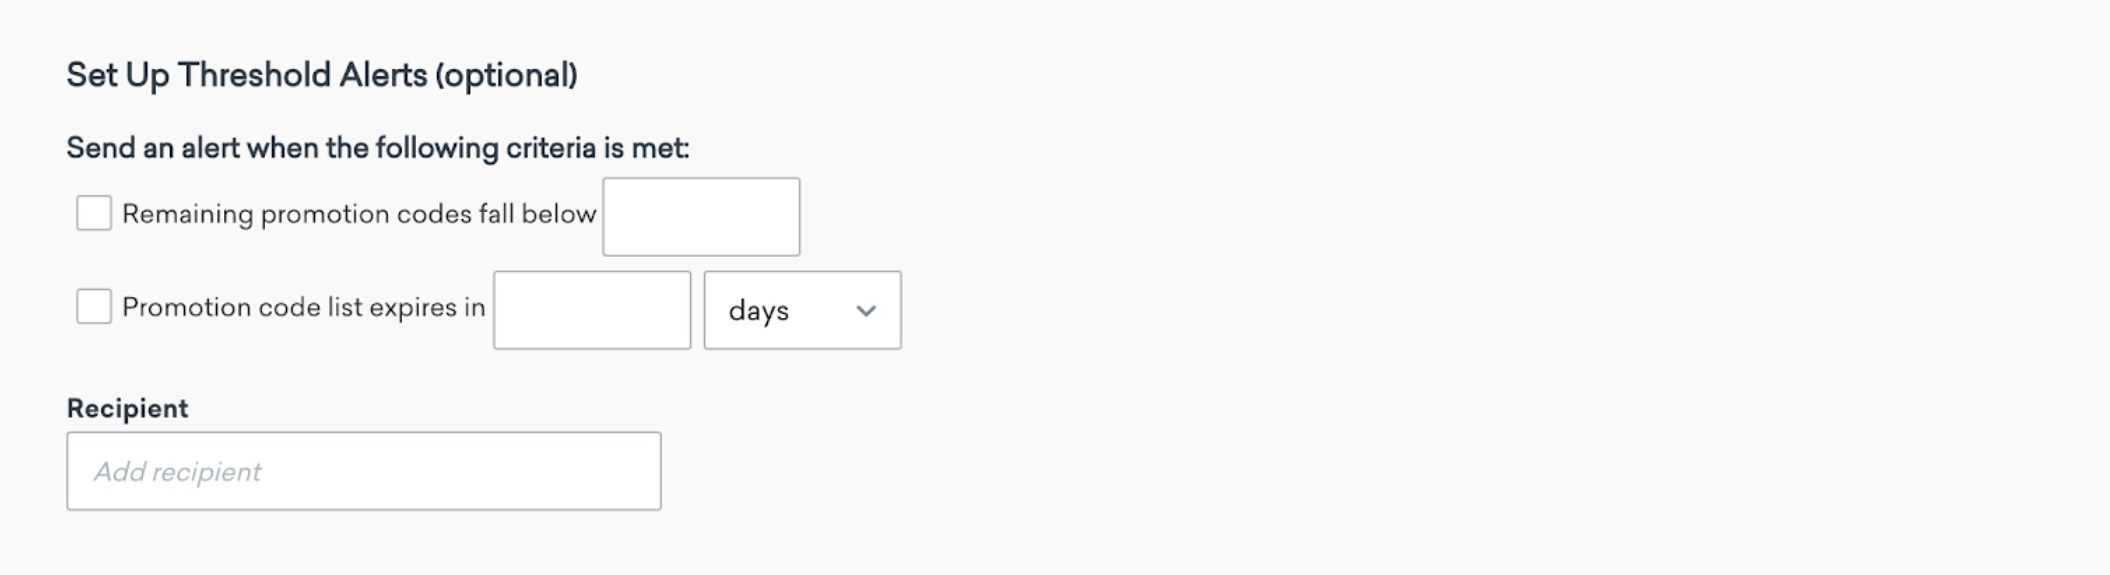Focus the codes fall below threshold field
Viewport: 2110px width, 575px height.
(x=701, y=217)
